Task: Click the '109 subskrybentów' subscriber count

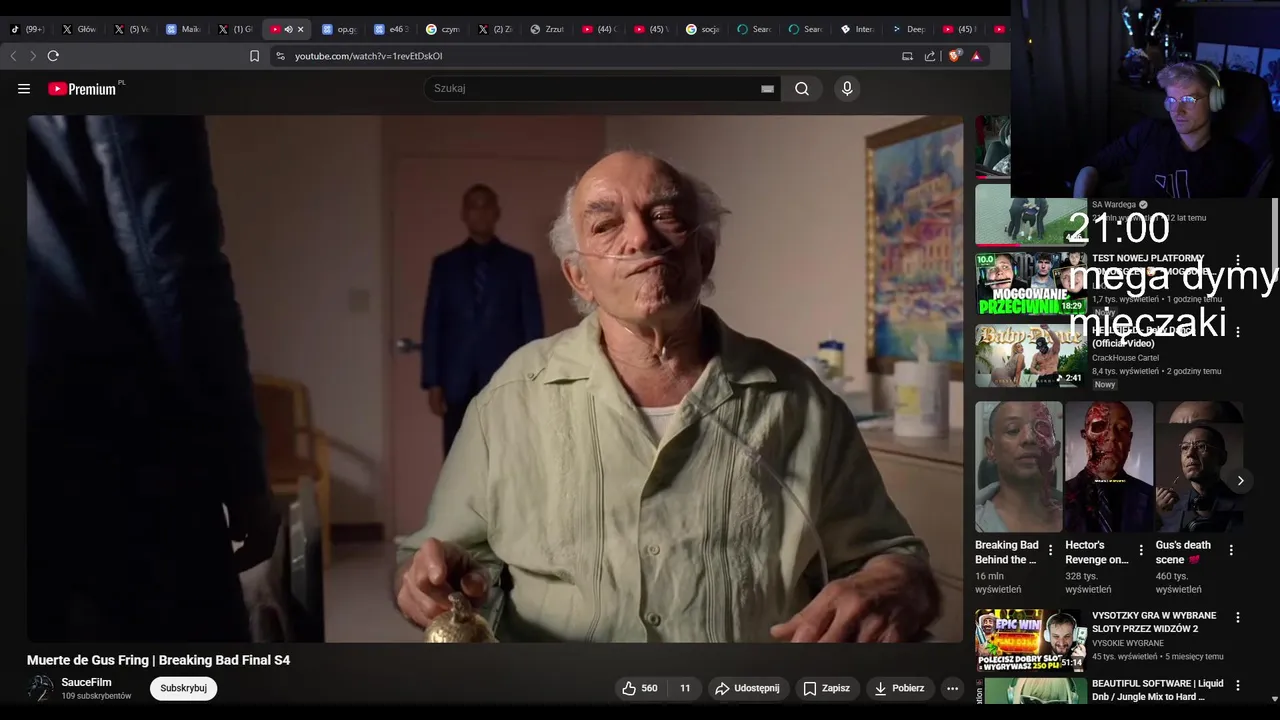Action: click(96, 696)
